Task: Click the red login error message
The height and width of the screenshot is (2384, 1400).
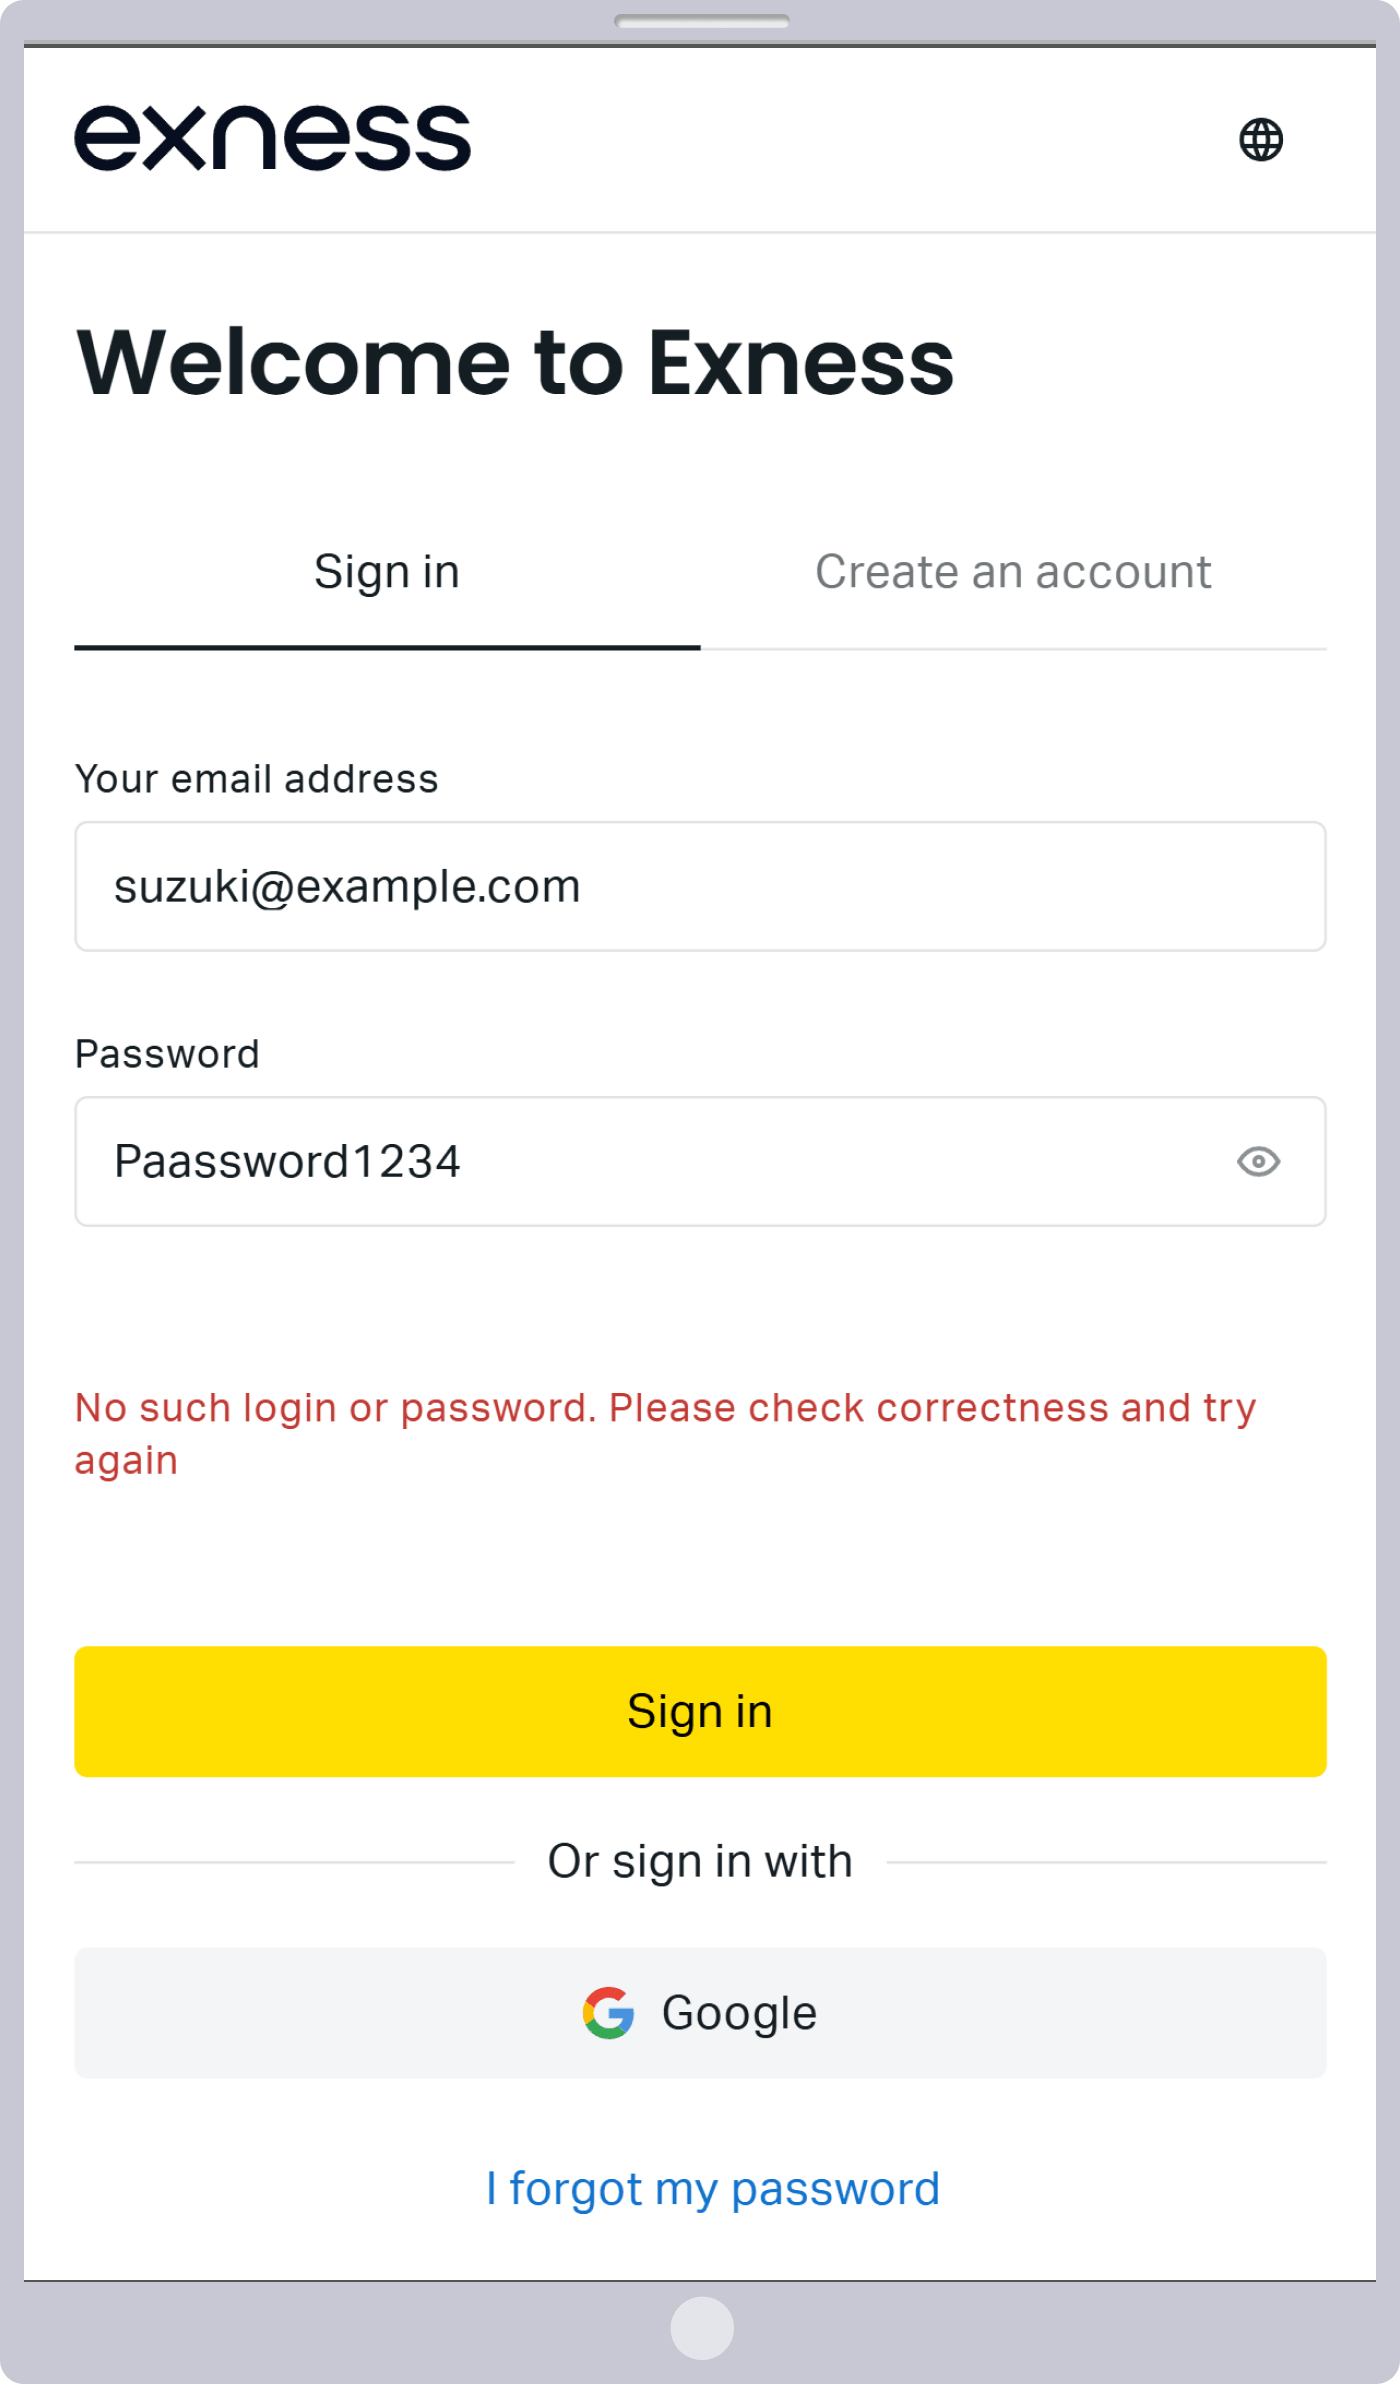Action: 665,1434
